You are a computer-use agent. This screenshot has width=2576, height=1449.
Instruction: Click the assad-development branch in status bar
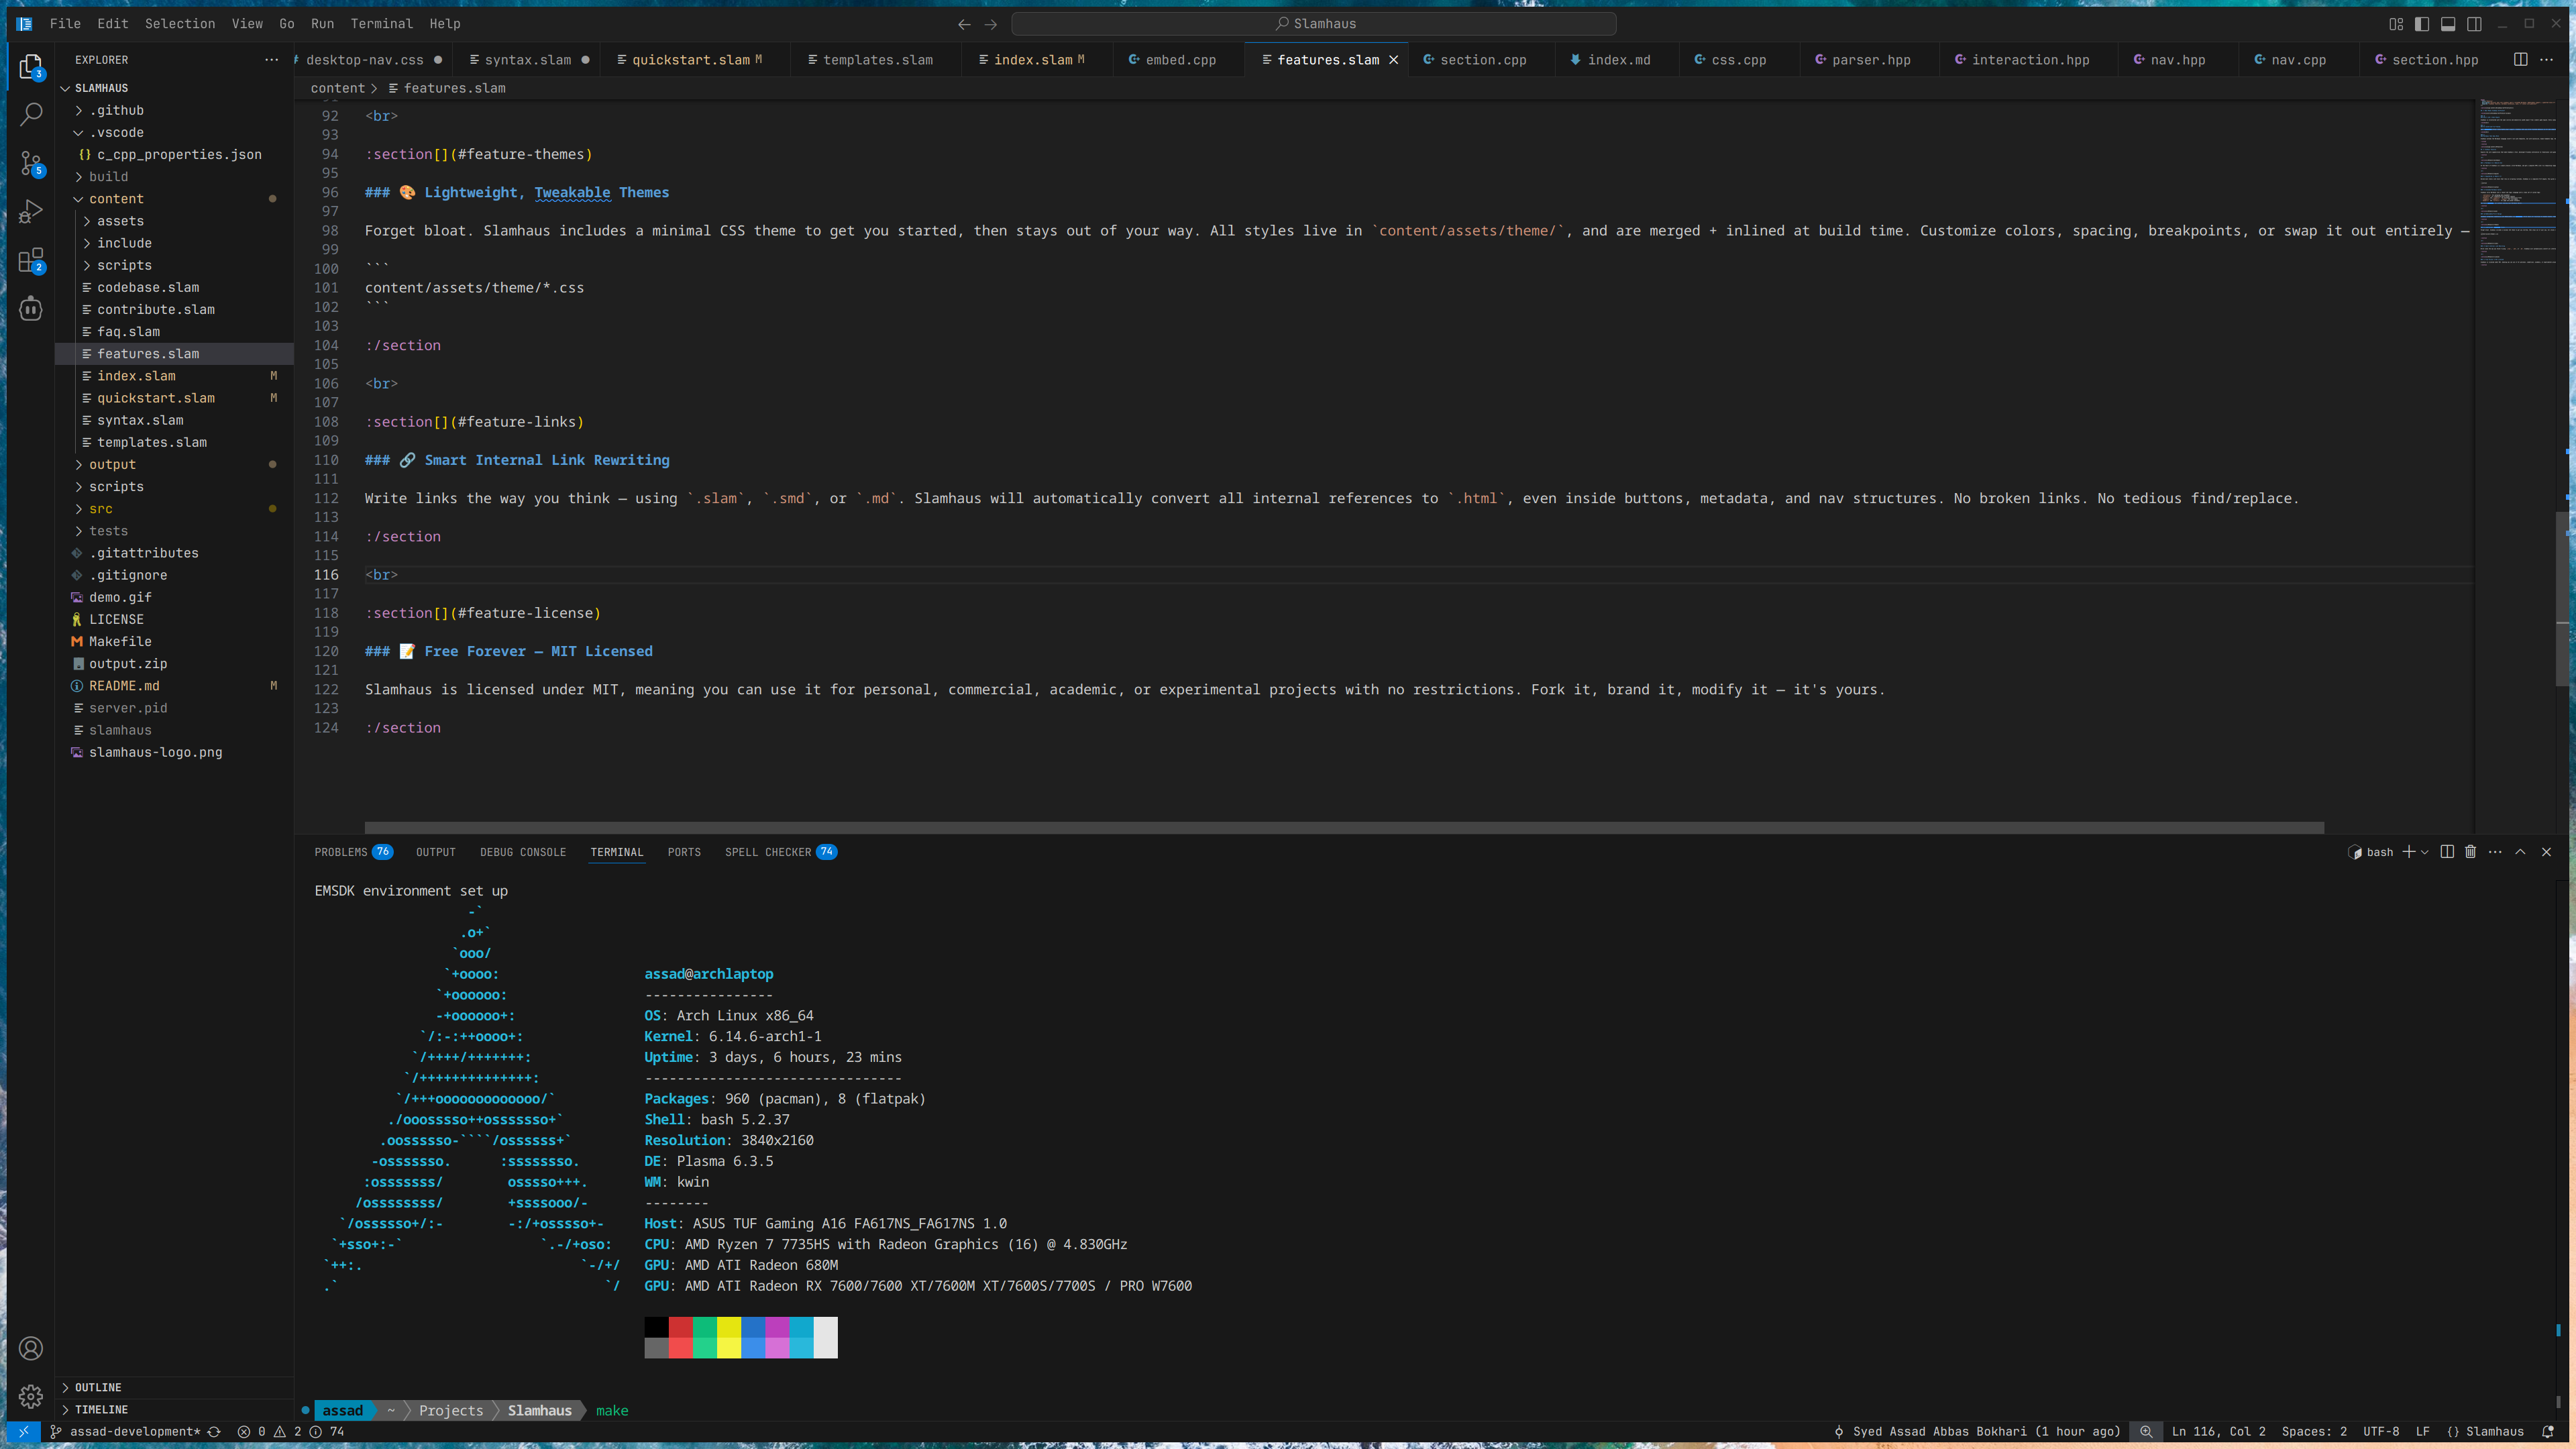126,1432
